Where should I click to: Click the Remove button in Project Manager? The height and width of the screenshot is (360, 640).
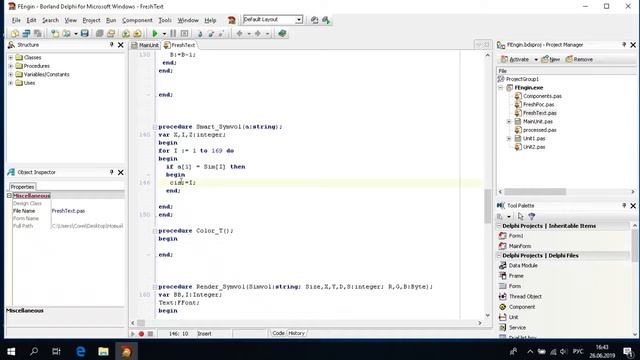tap(579, 60)
